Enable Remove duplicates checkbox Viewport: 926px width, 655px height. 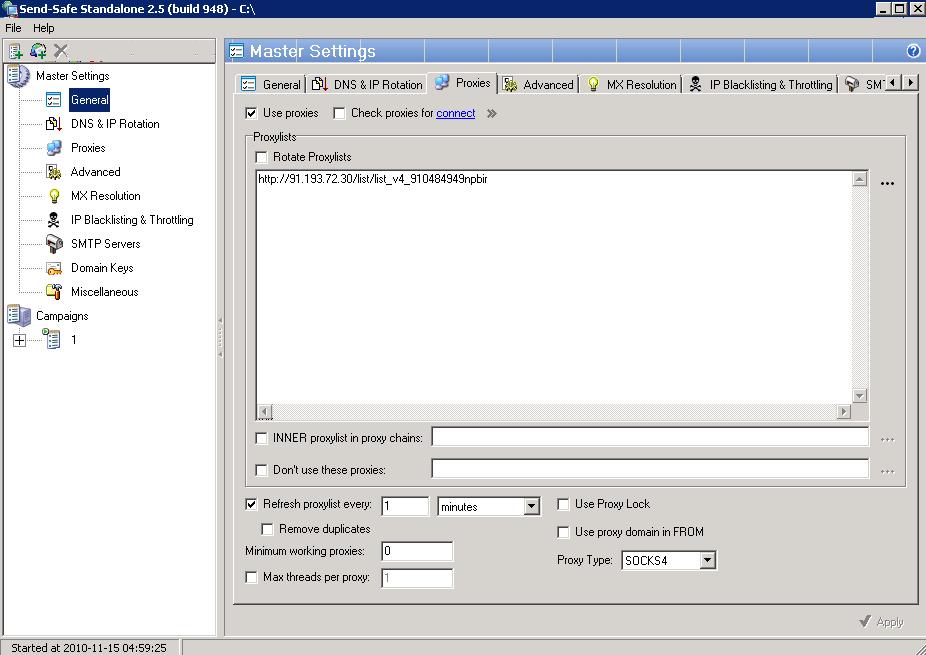[x=267, y=529]
